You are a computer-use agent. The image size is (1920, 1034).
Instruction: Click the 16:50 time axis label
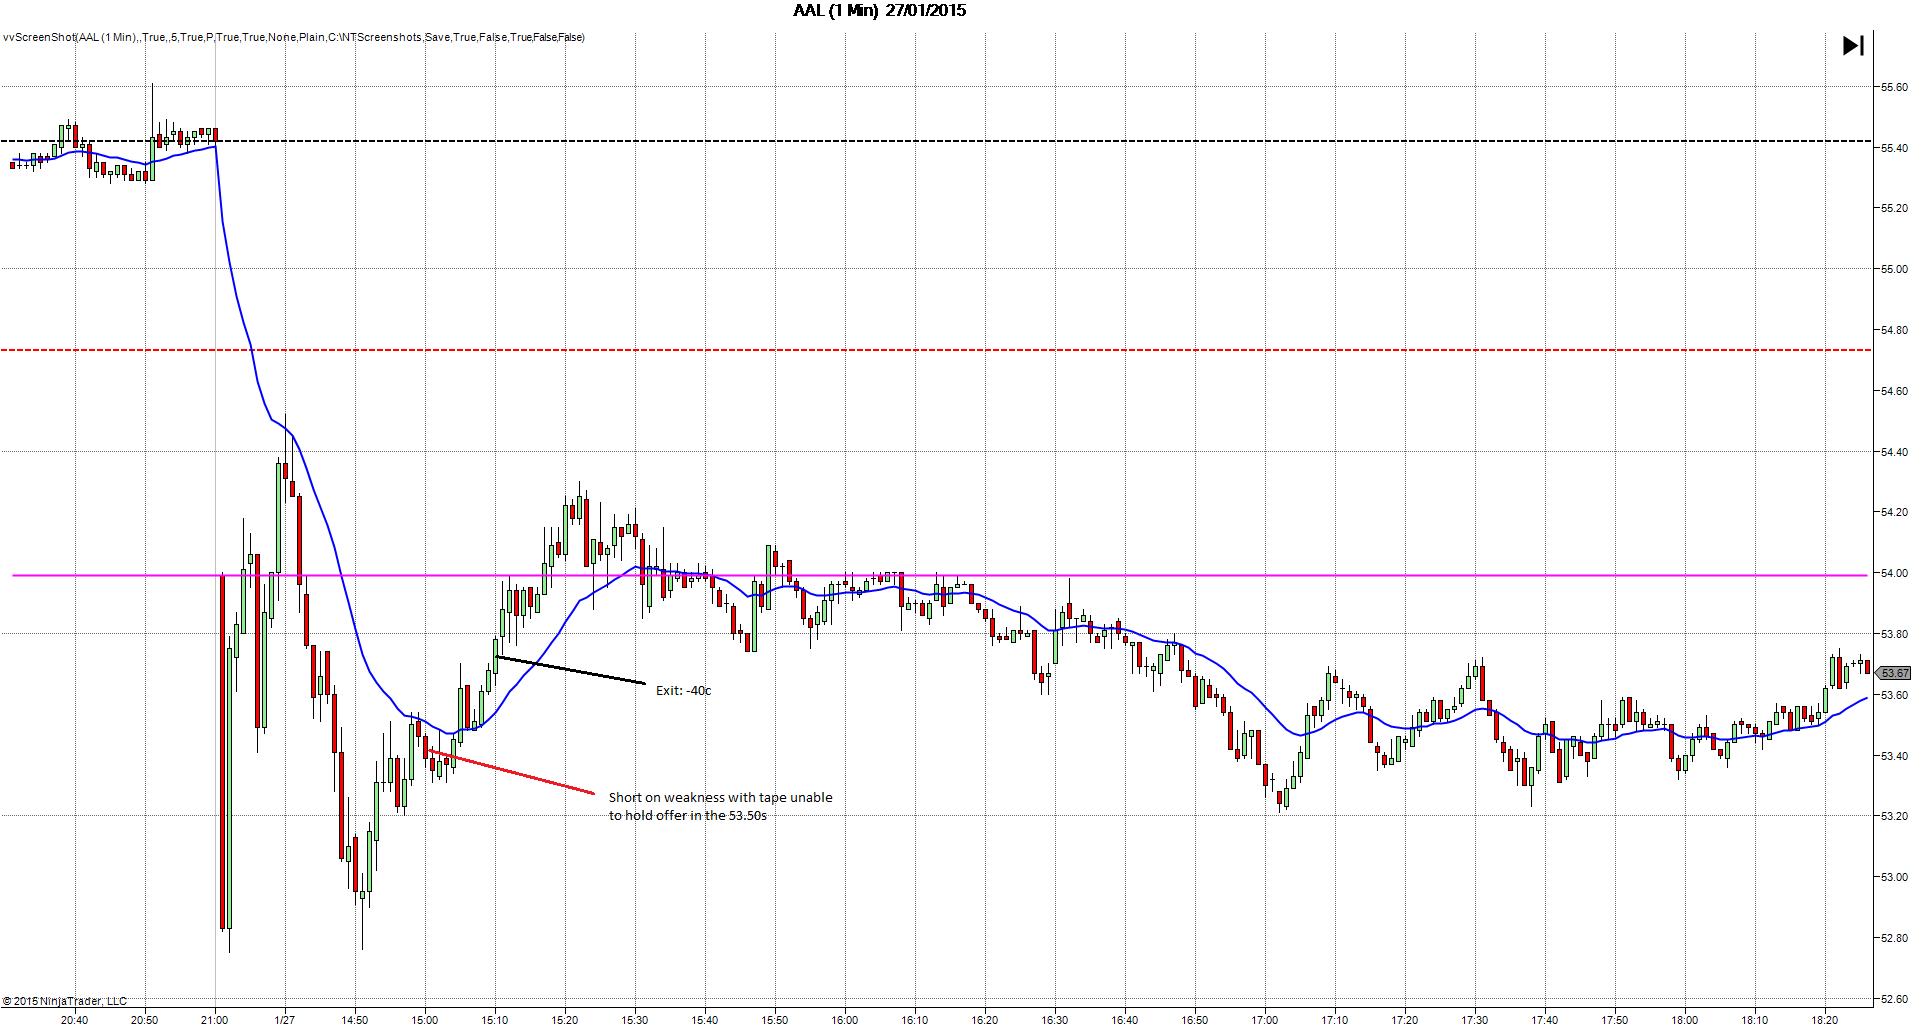tap(1194, 1020)
